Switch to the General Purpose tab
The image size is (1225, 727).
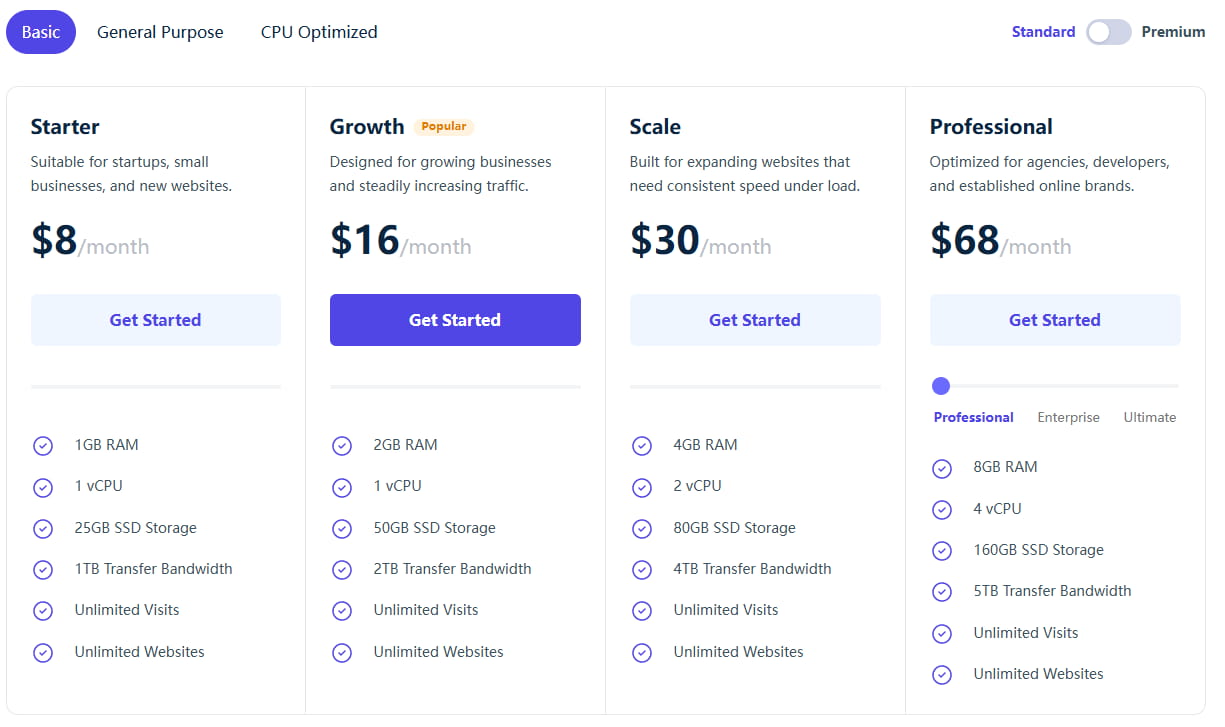pos(160,32)
